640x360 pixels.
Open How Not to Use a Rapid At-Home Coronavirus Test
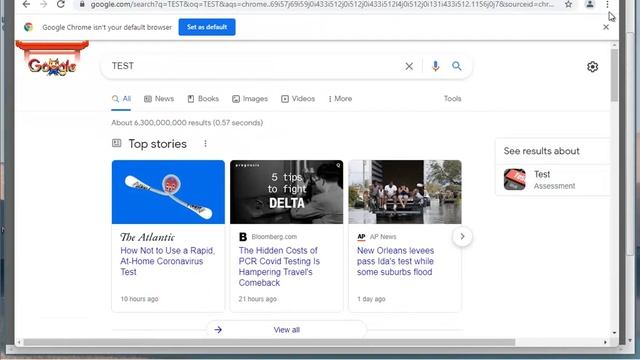168,261
